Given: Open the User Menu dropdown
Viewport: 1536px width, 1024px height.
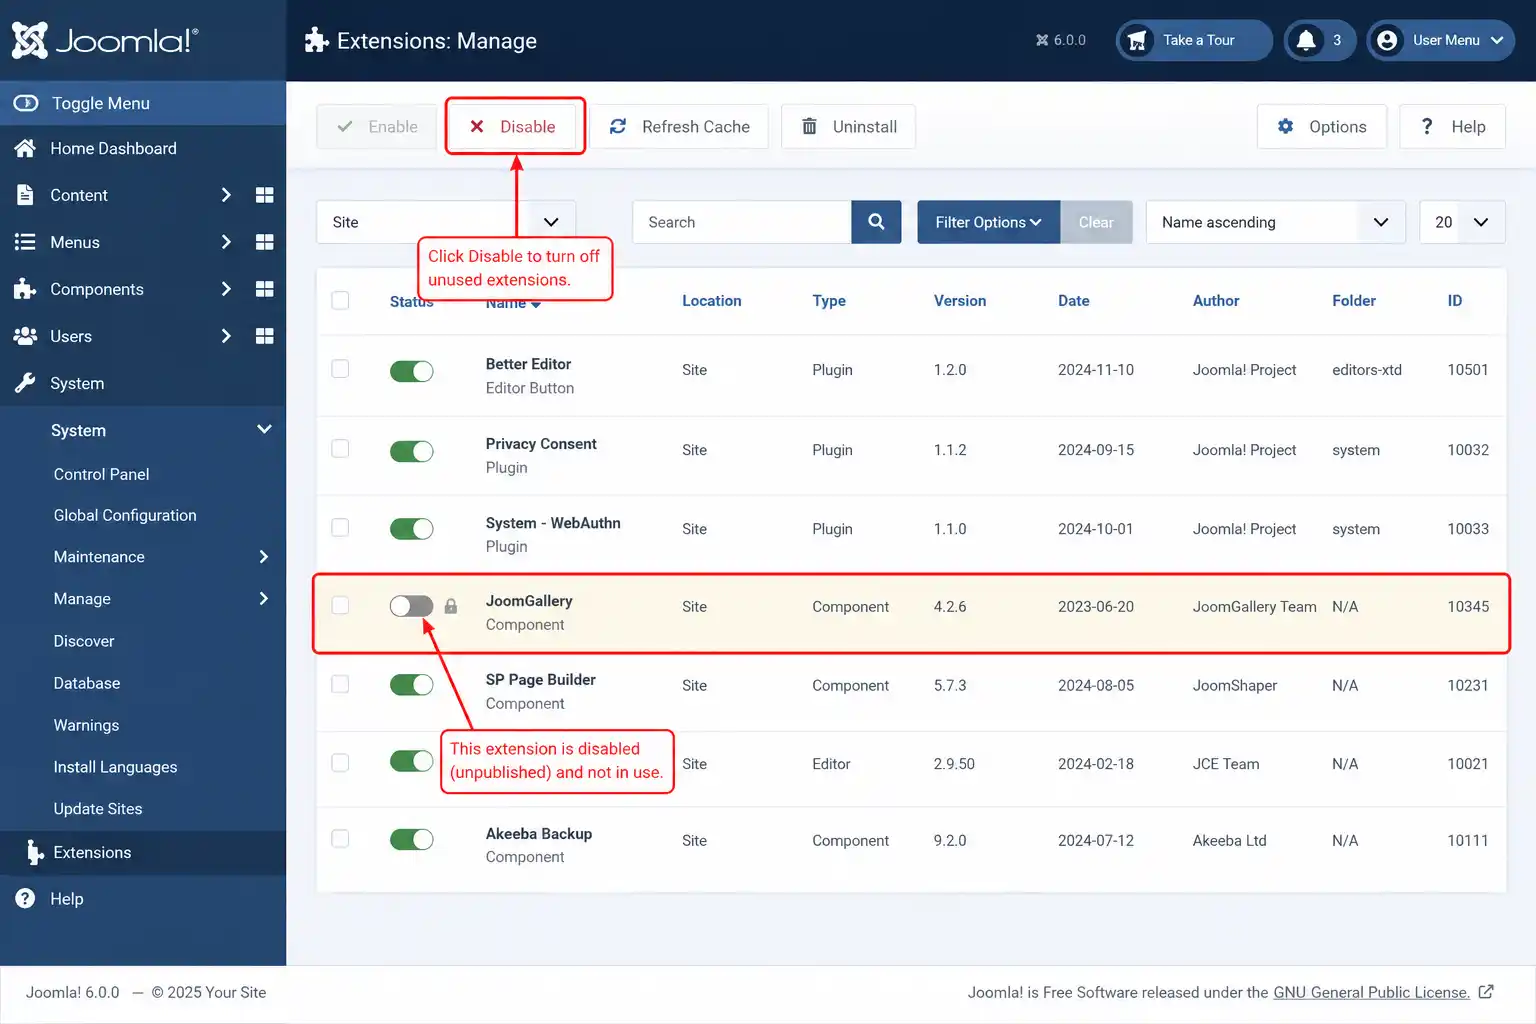Looking at the screenshot, I should pyautogui.click(x=1441, y=40).
